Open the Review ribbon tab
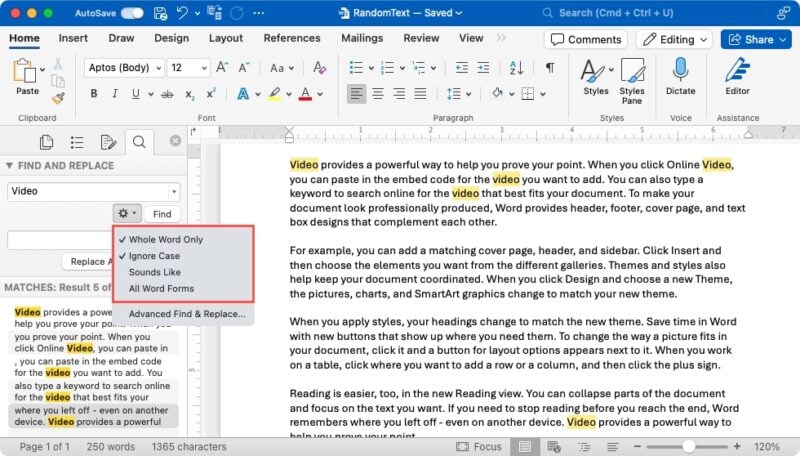Image resolution: width=800 pixels, height=456 pixels. (421, 38)
